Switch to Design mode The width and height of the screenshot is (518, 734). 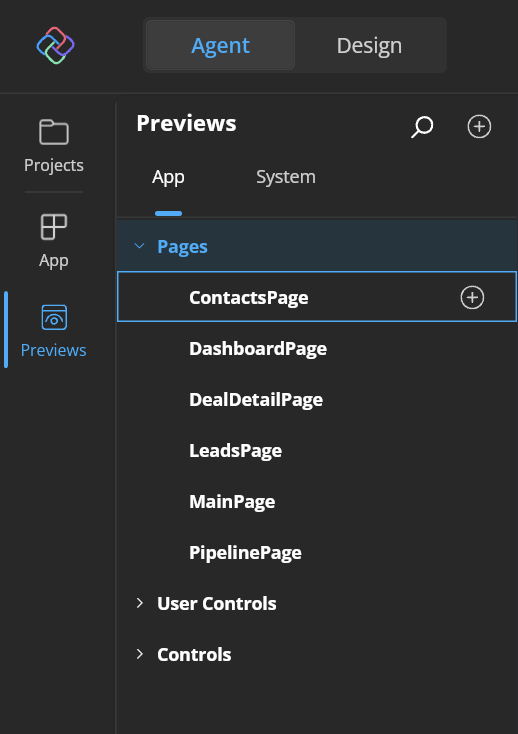point(369,45)
